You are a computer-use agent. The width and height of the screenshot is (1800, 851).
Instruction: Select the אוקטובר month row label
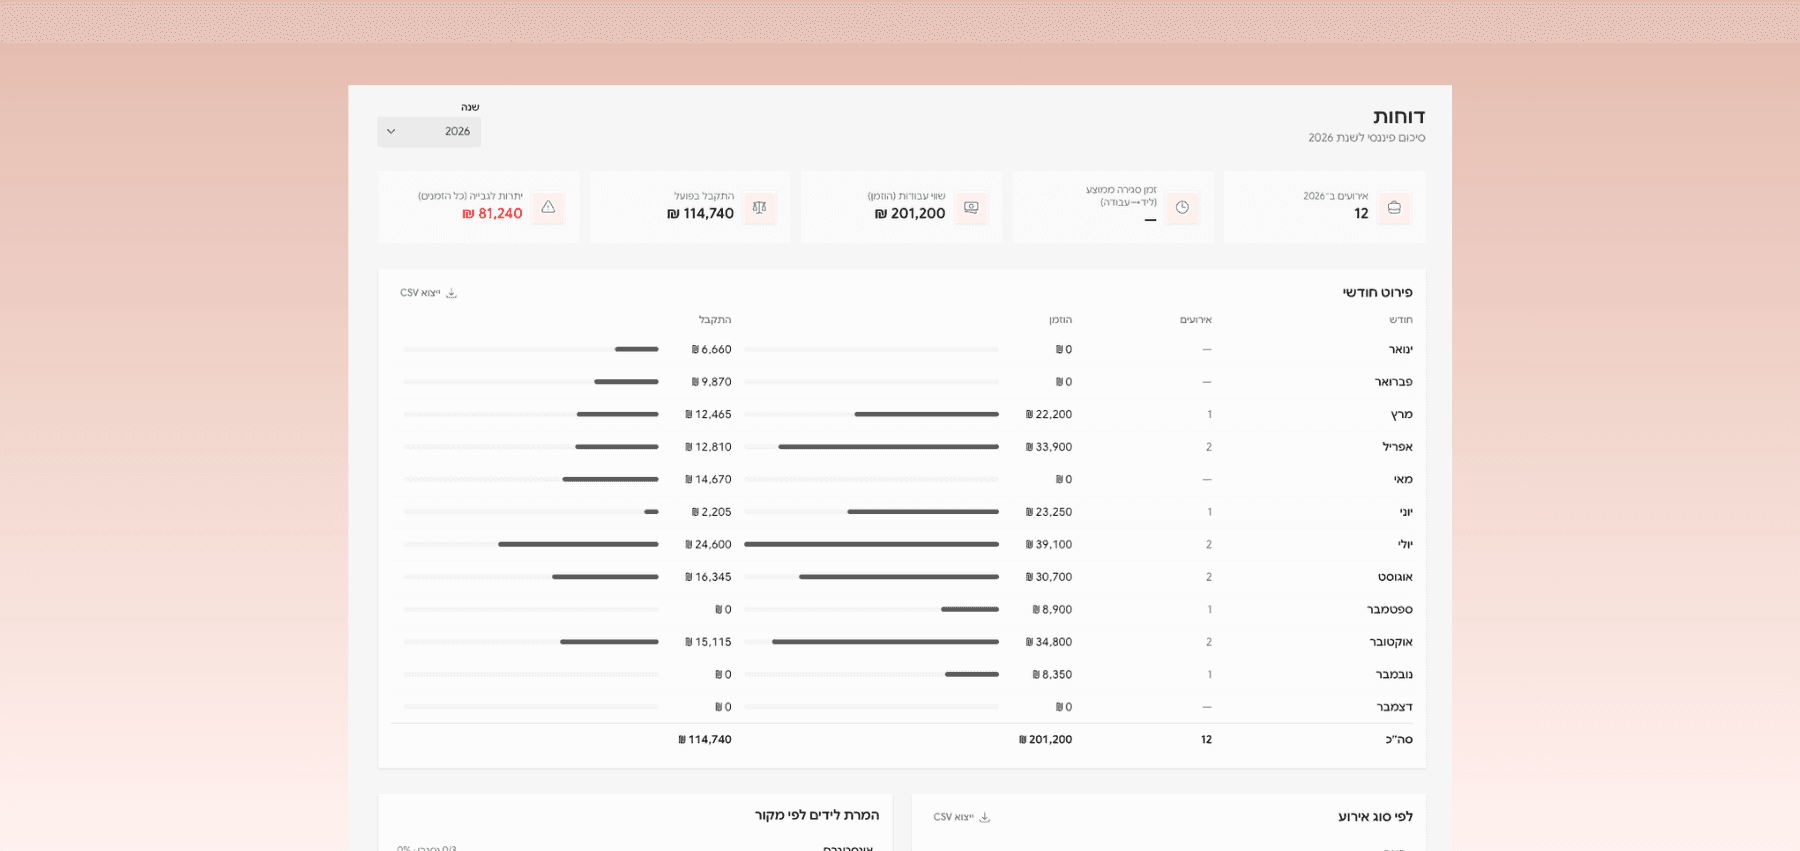[x=1391, y=642]
